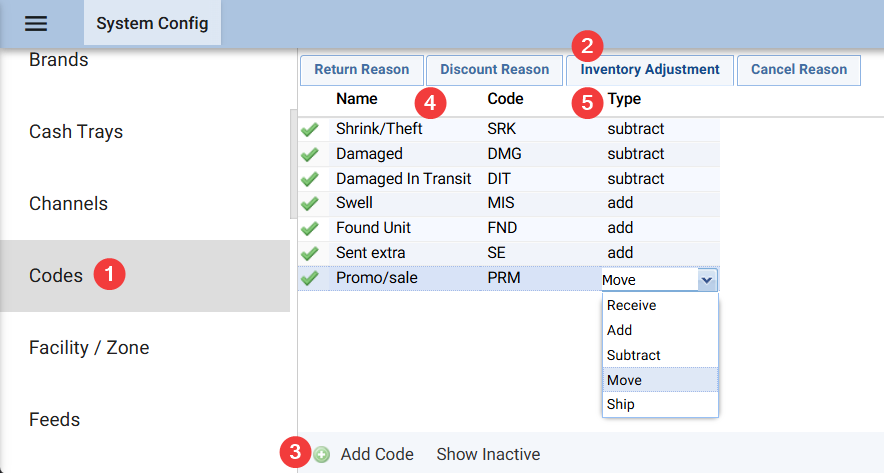Click the green check icon for Swell
Screen dimensions: 884x473
[310, 204]
